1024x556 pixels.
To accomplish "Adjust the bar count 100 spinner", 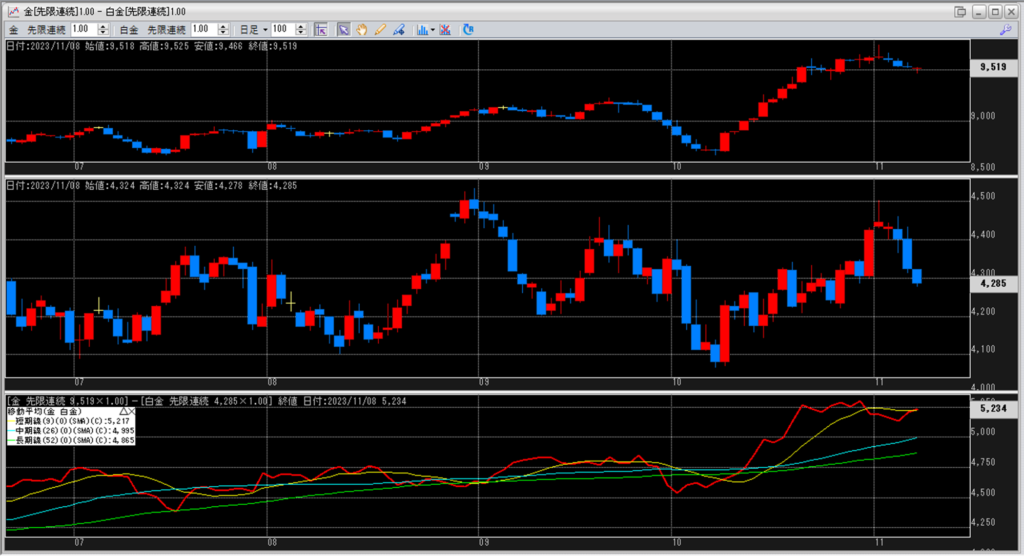I will point(306,30).
